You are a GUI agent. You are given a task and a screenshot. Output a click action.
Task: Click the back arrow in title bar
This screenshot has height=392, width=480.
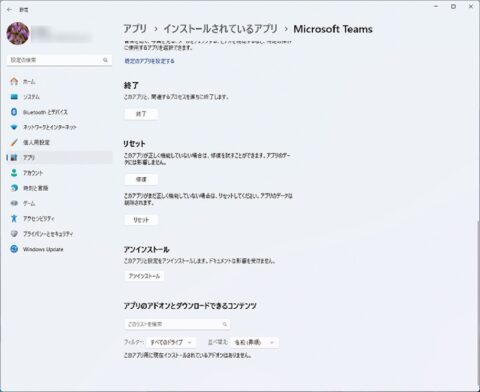tap(9, 10)
